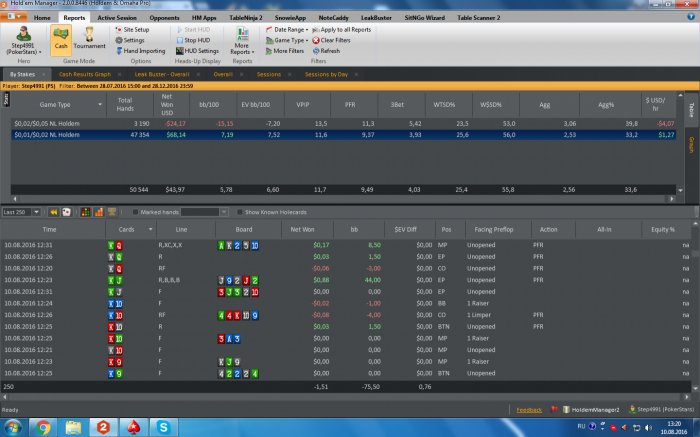
Task: Open Game Type filter dropdown
Action: pos(287,40)
